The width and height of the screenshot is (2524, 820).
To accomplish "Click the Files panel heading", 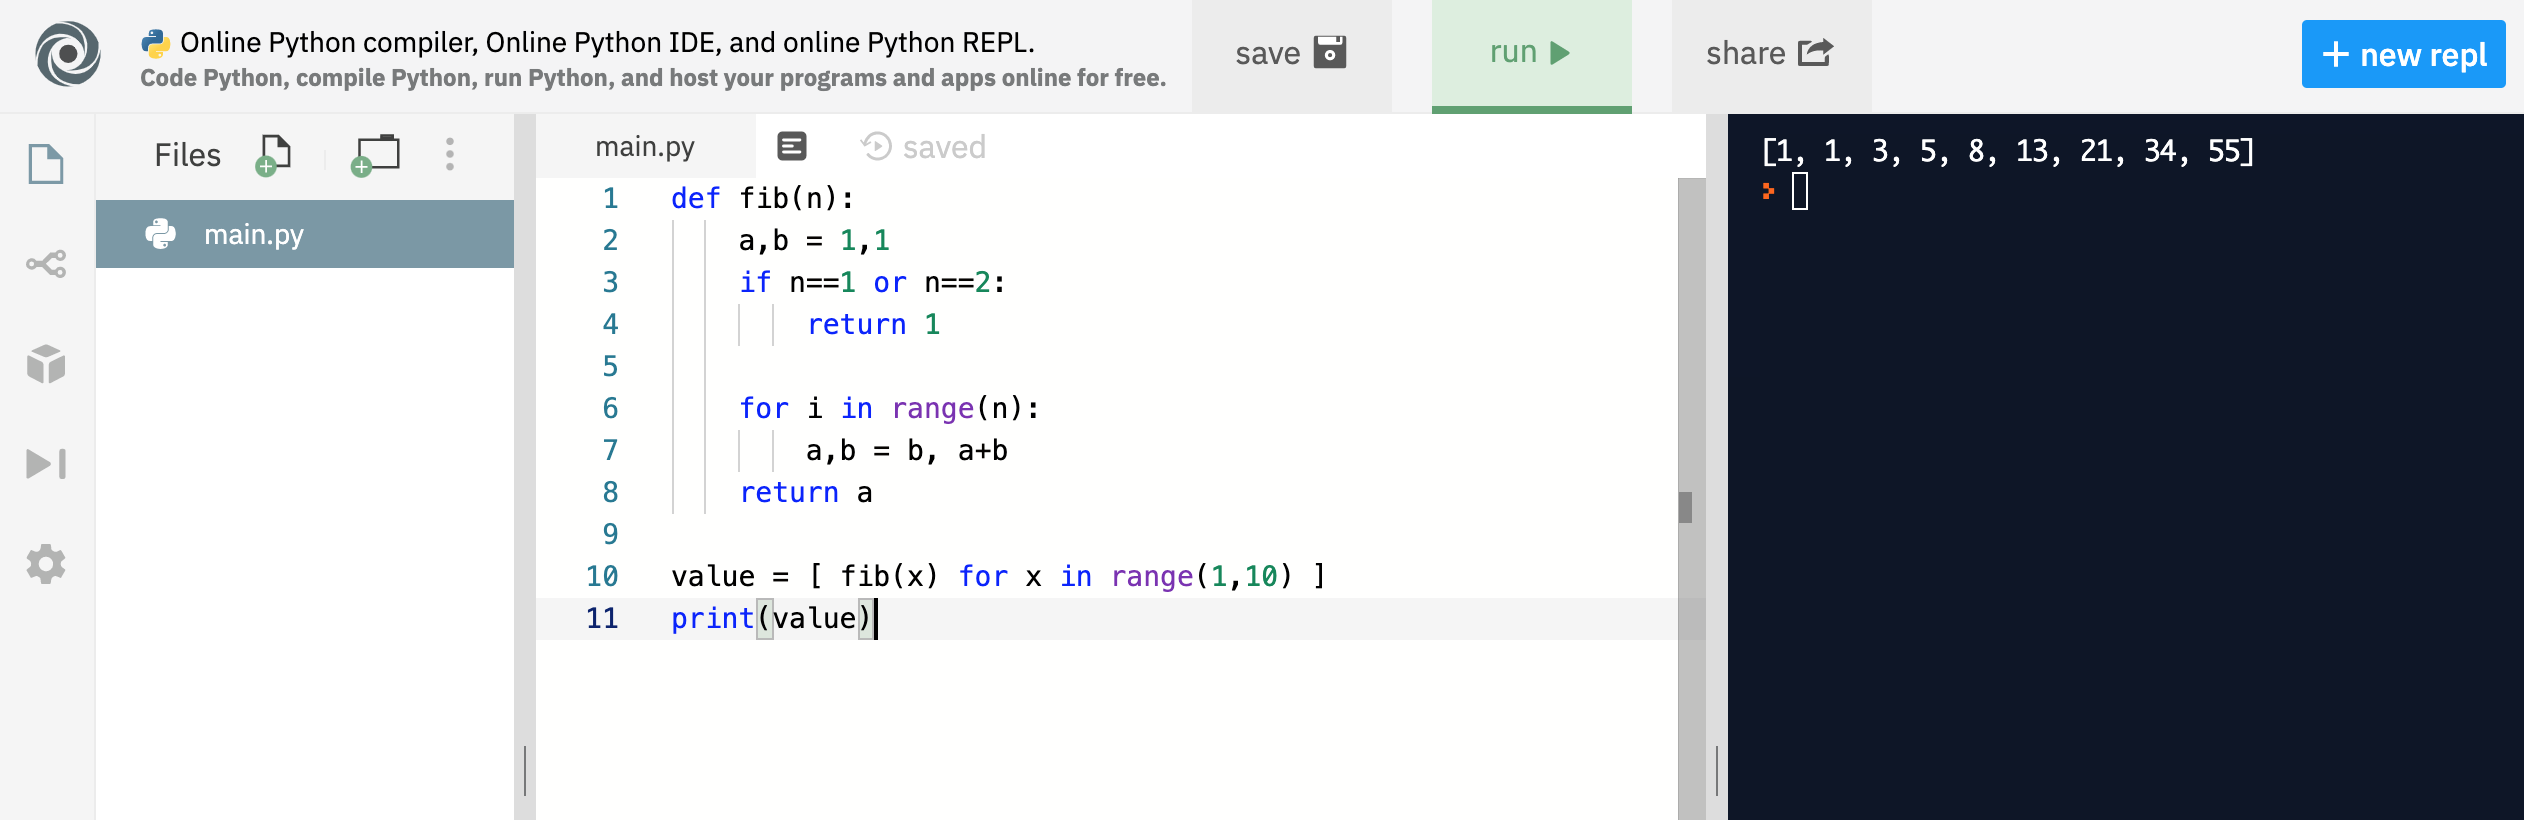I will pos(187,155).
